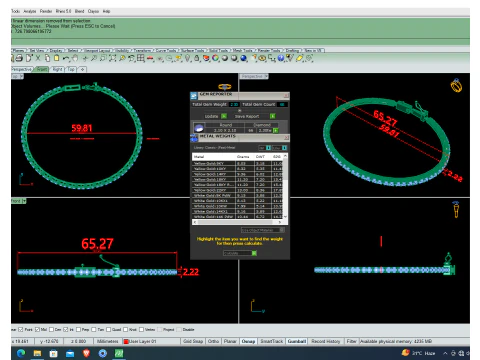Click Update button in Gem Reporter
Image resolution: width=480 pixels, height=360 pixels.
[x=215, y=116]
